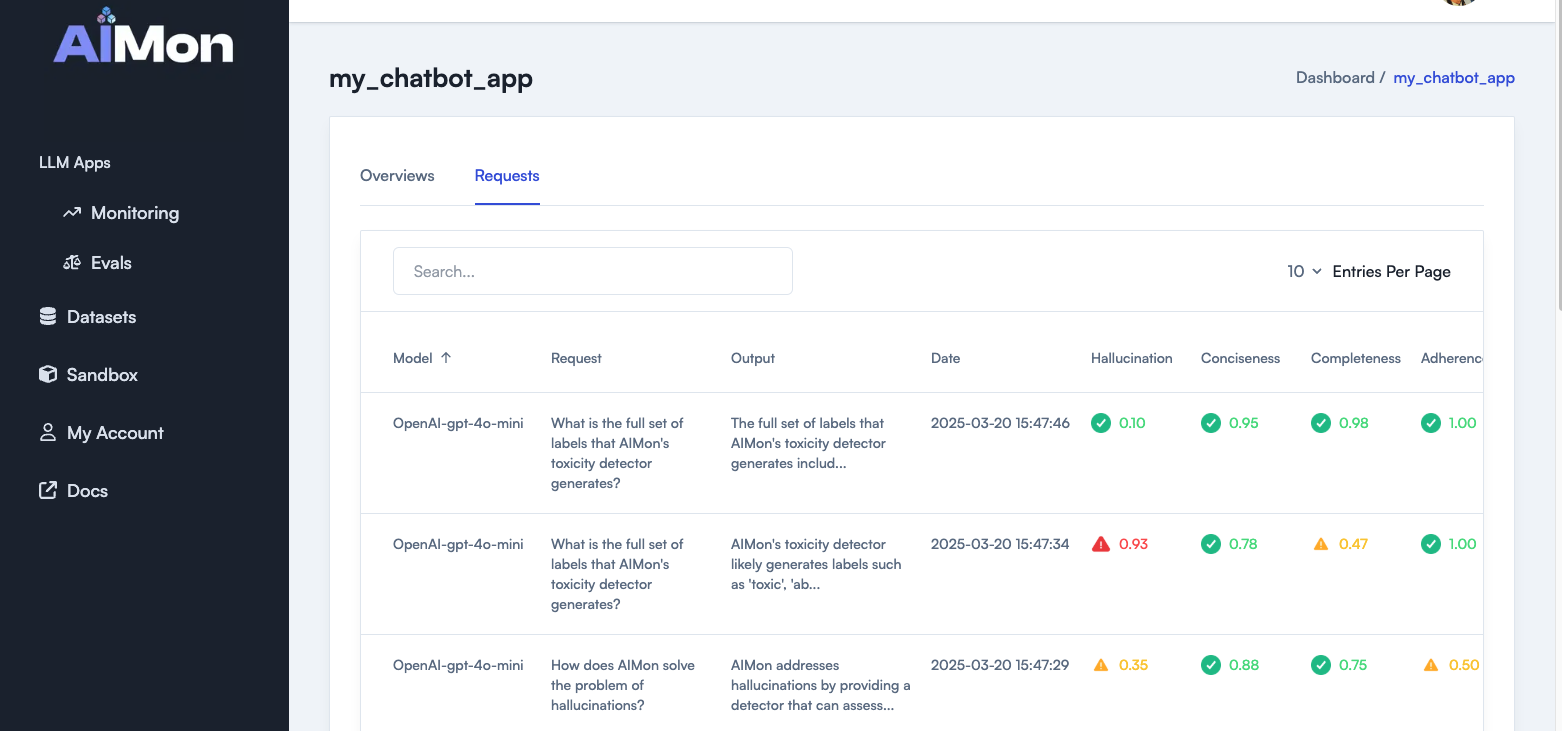Click green check icon beside hallucination 0.10

(x=1101, y=423)
